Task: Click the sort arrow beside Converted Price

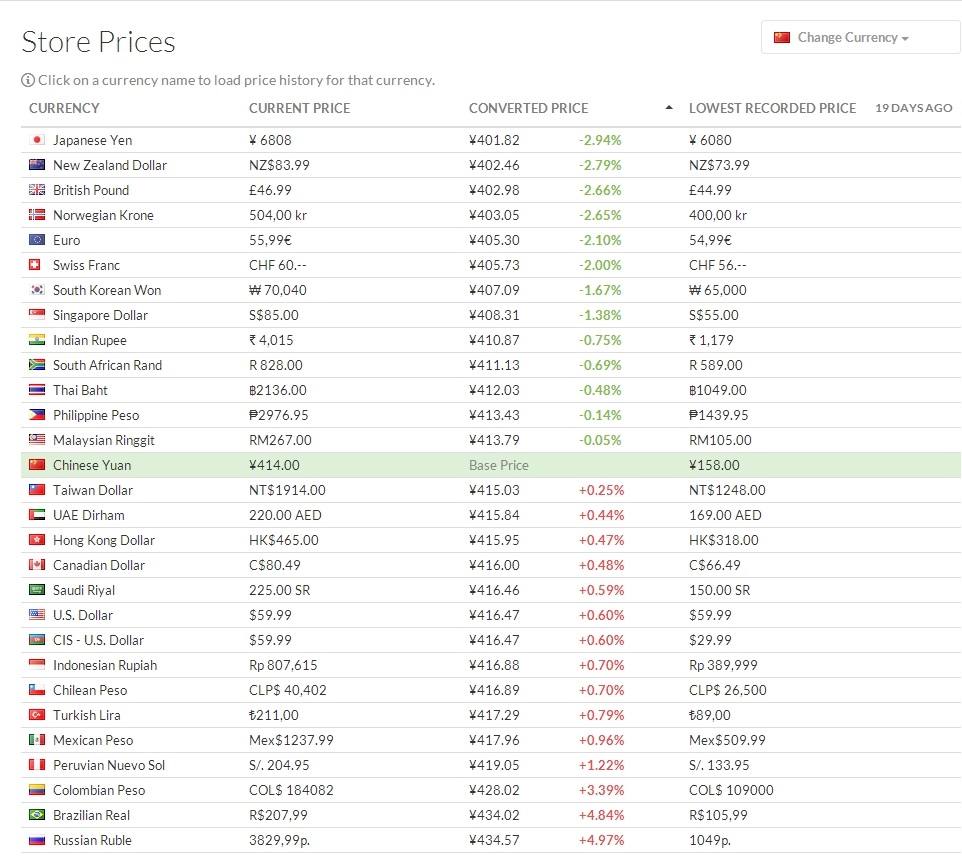Action: coord(669,108)
